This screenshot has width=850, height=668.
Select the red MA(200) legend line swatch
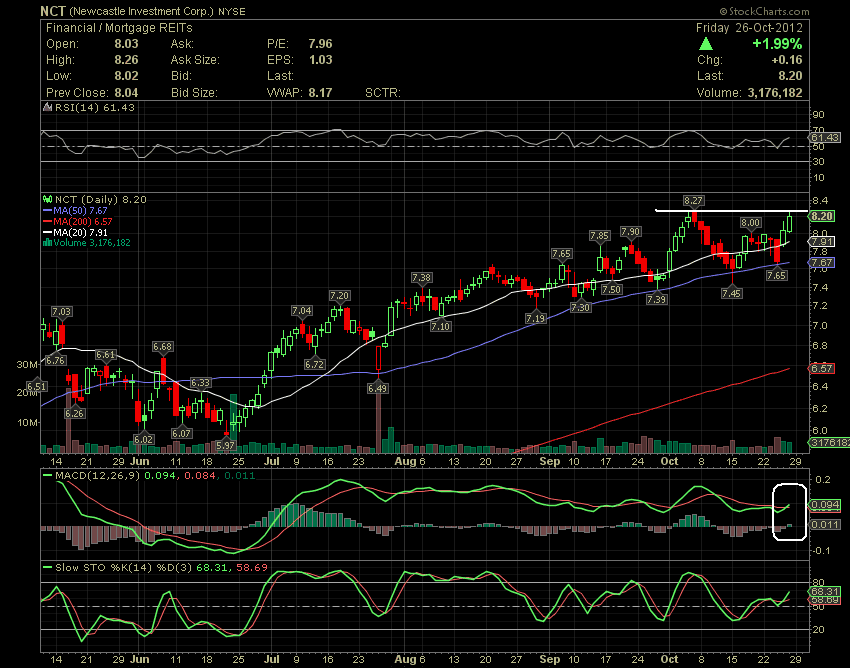pos(47,221)
